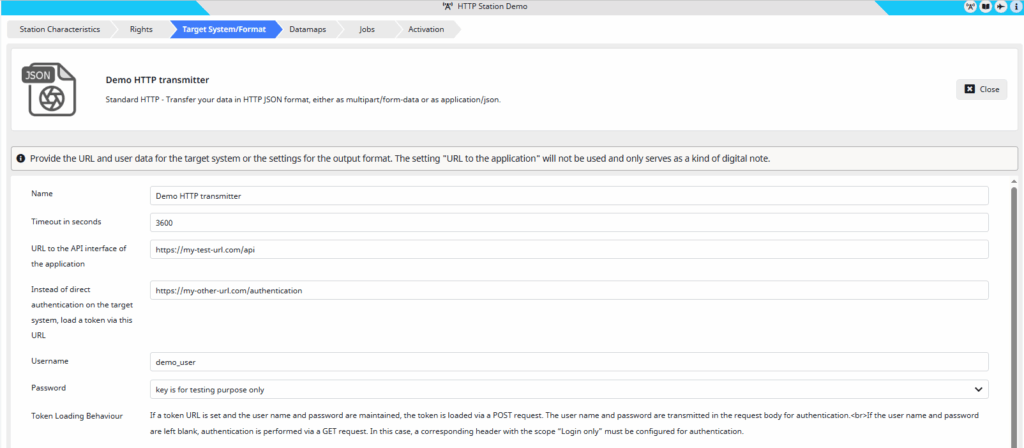Switch to the Rights step
The width and height of the screenshot is (1024, 448).
[x=141, y=29]
